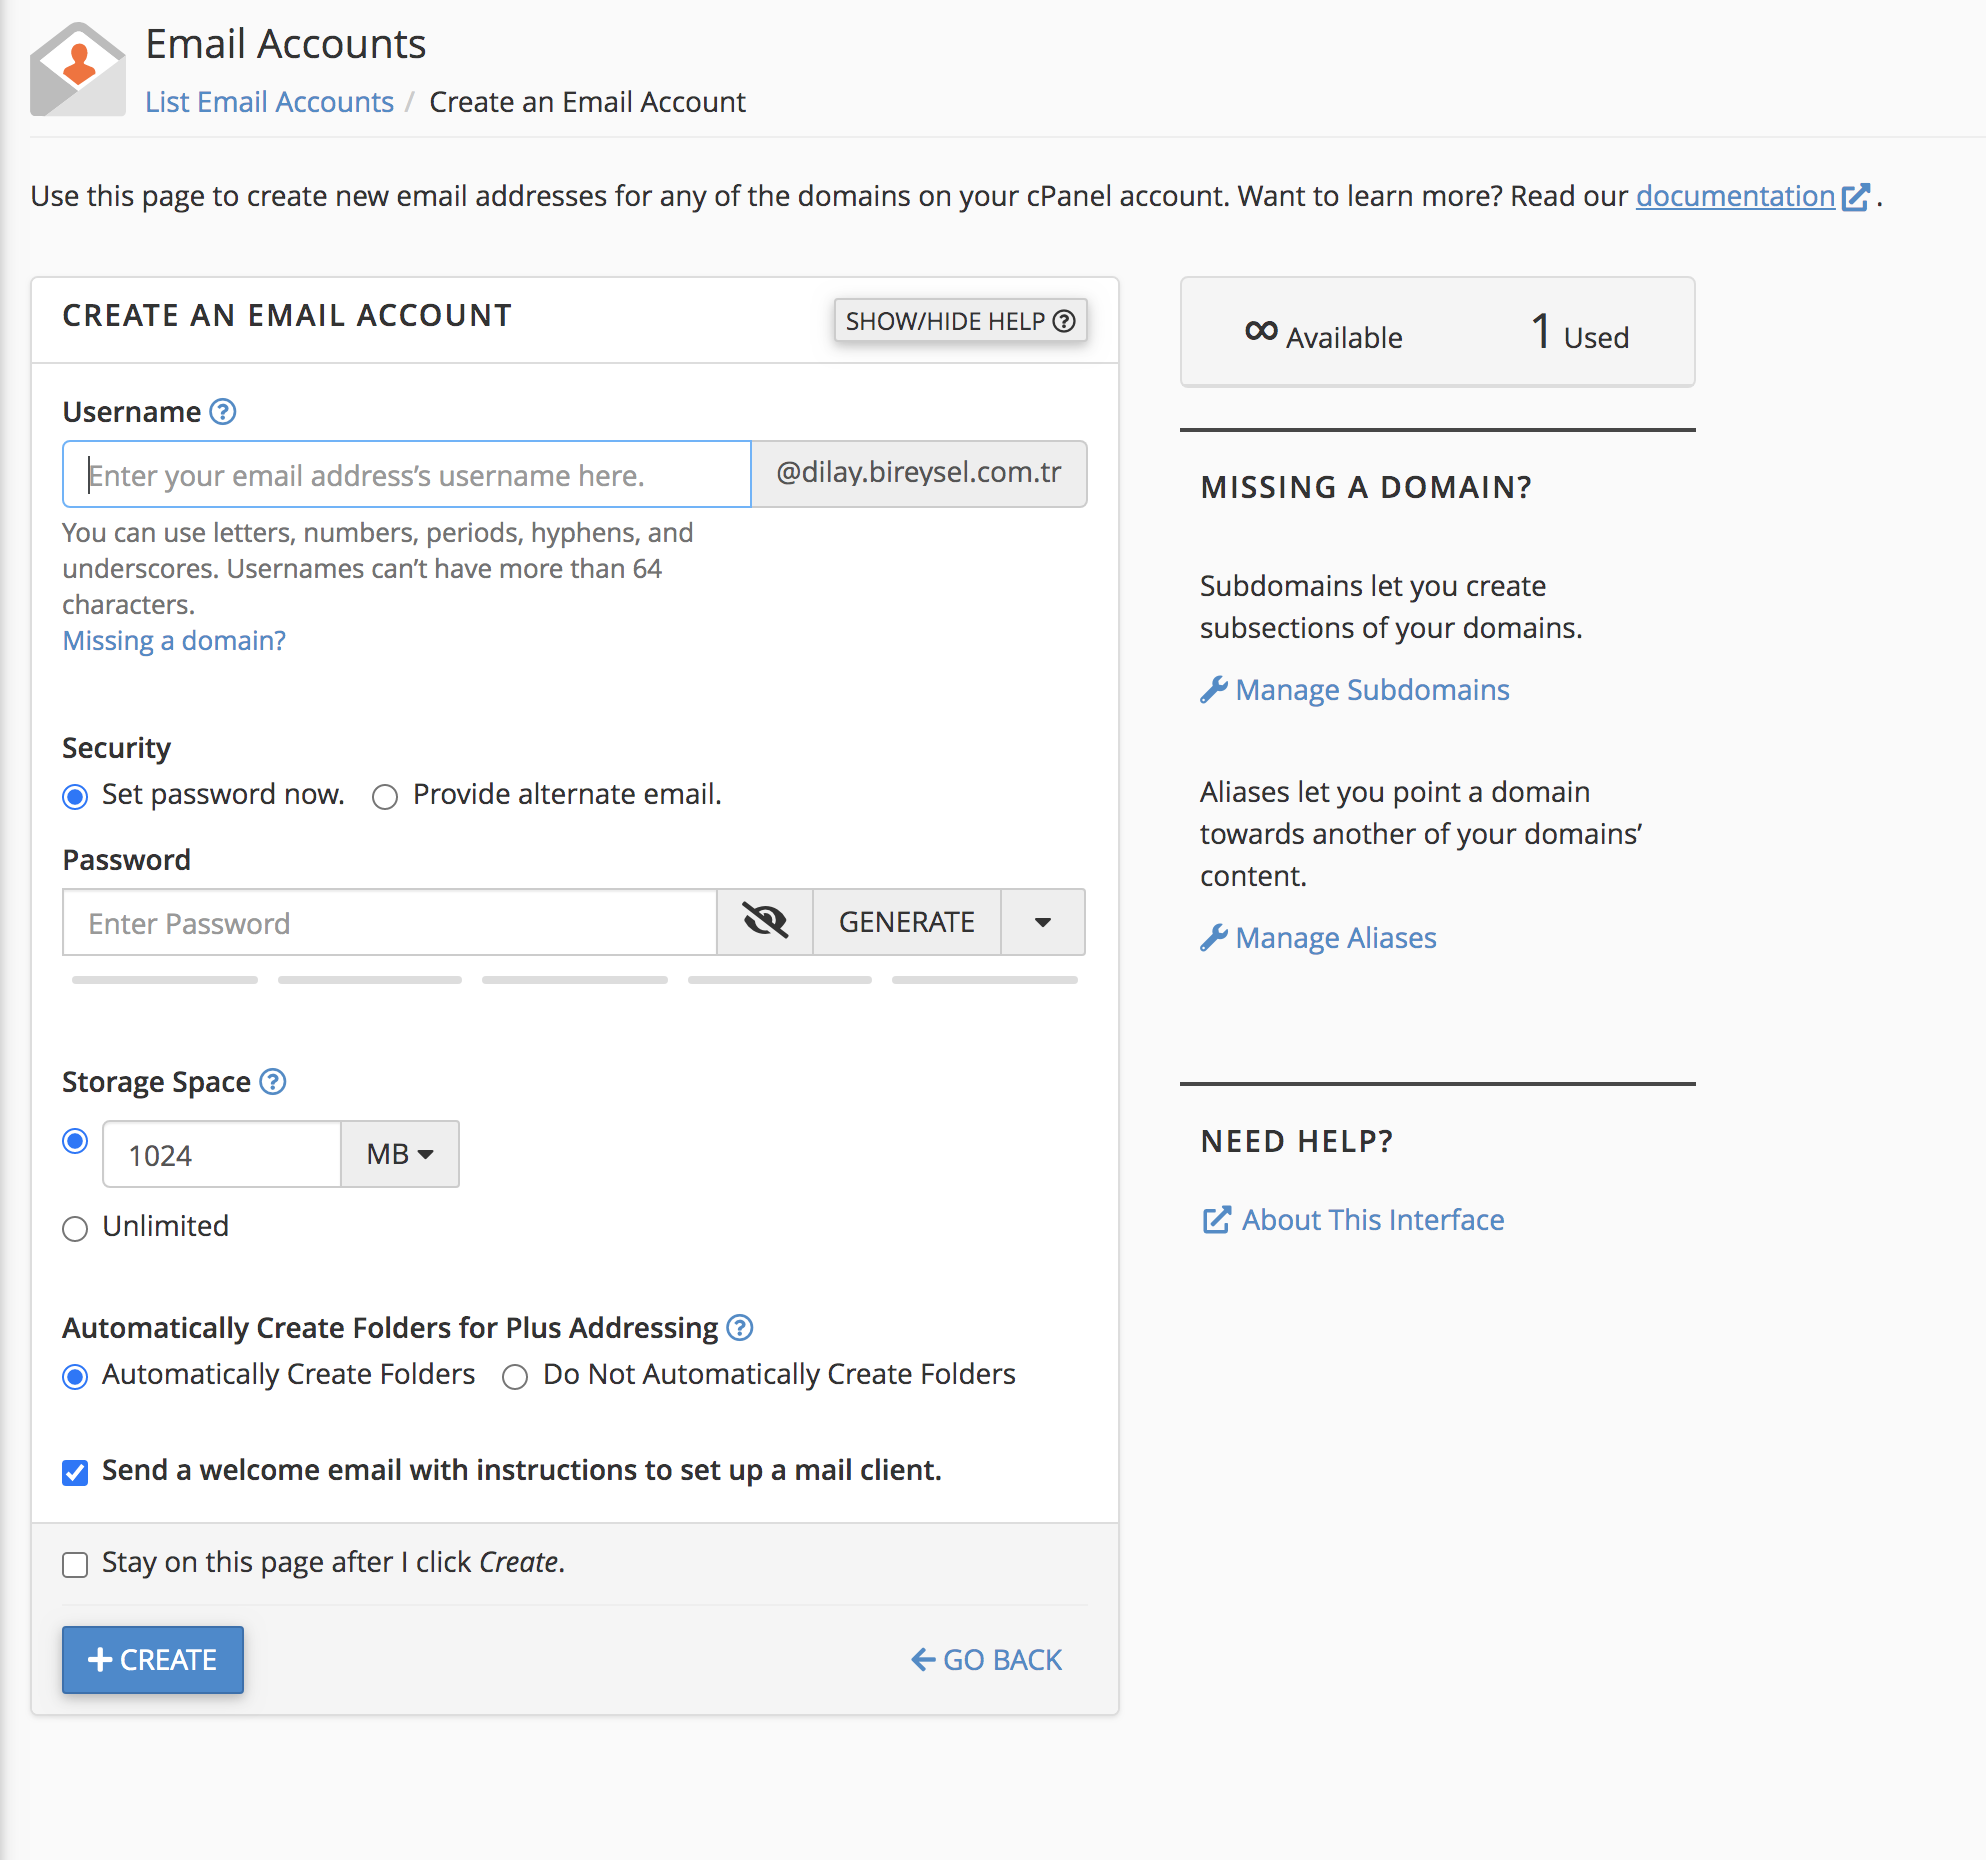Screen dimensions: 1986x1860
Task: Click the infinity Available count
Action: click(x=1324, y=333)
